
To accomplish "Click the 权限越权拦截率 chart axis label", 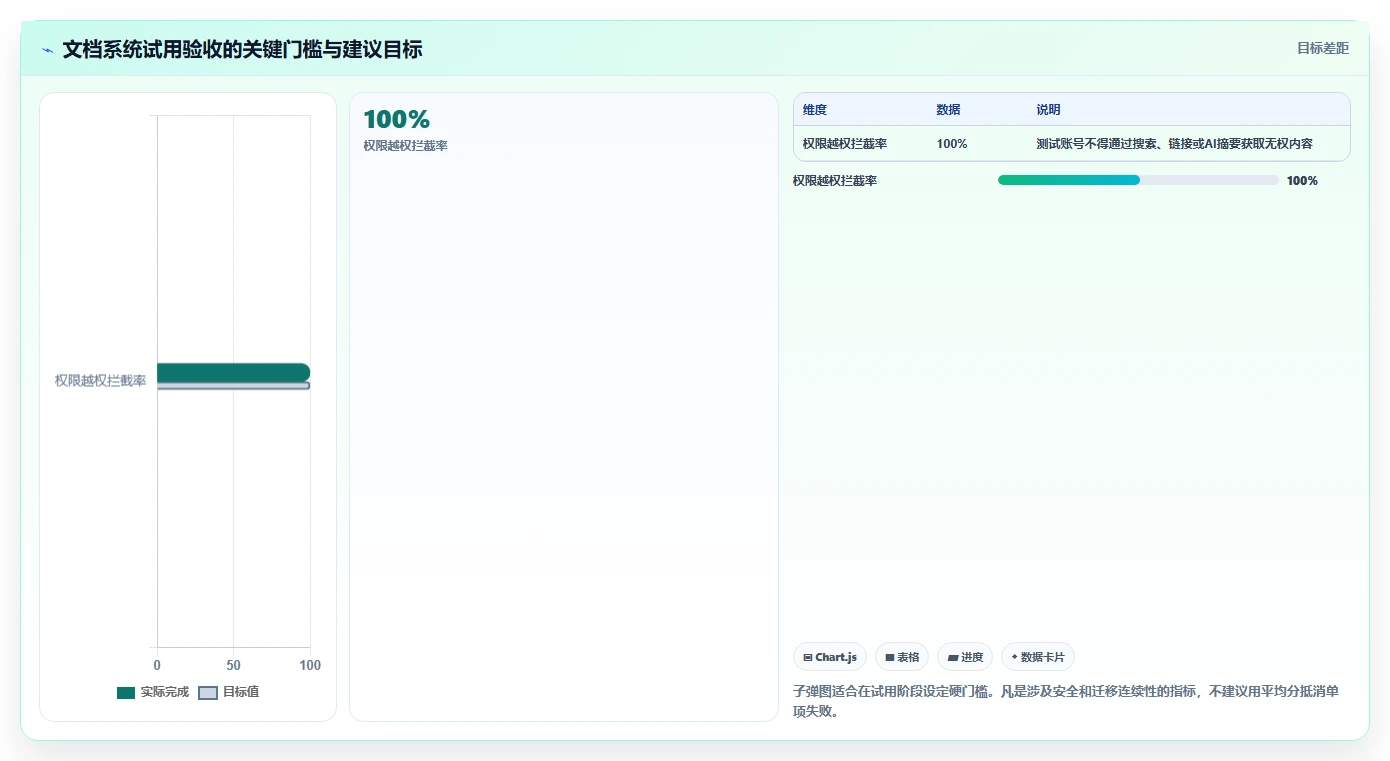I will point(100,381).
